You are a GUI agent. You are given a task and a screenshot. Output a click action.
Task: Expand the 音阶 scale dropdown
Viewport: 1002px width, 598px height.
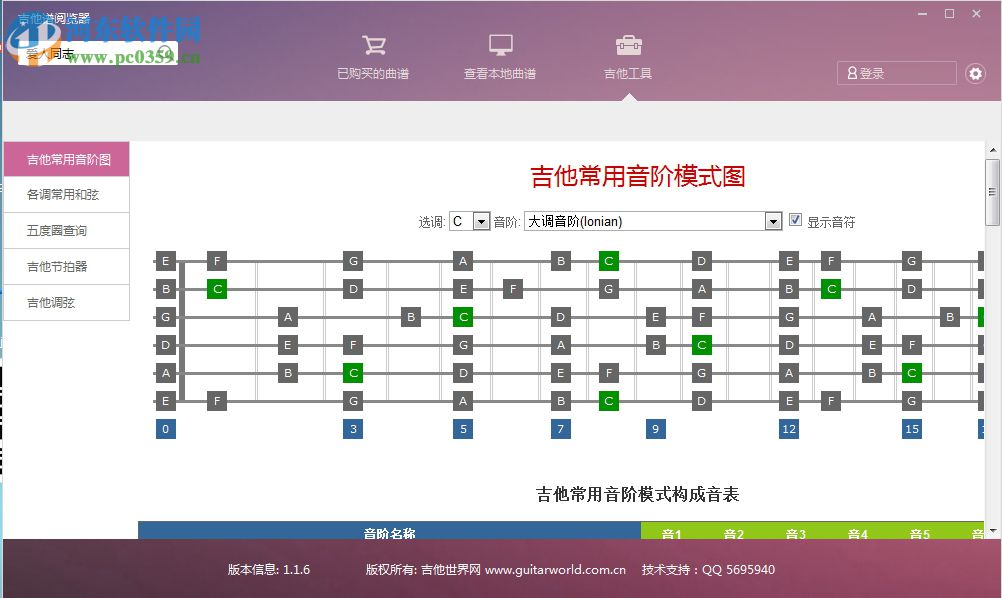coord(773,221)
